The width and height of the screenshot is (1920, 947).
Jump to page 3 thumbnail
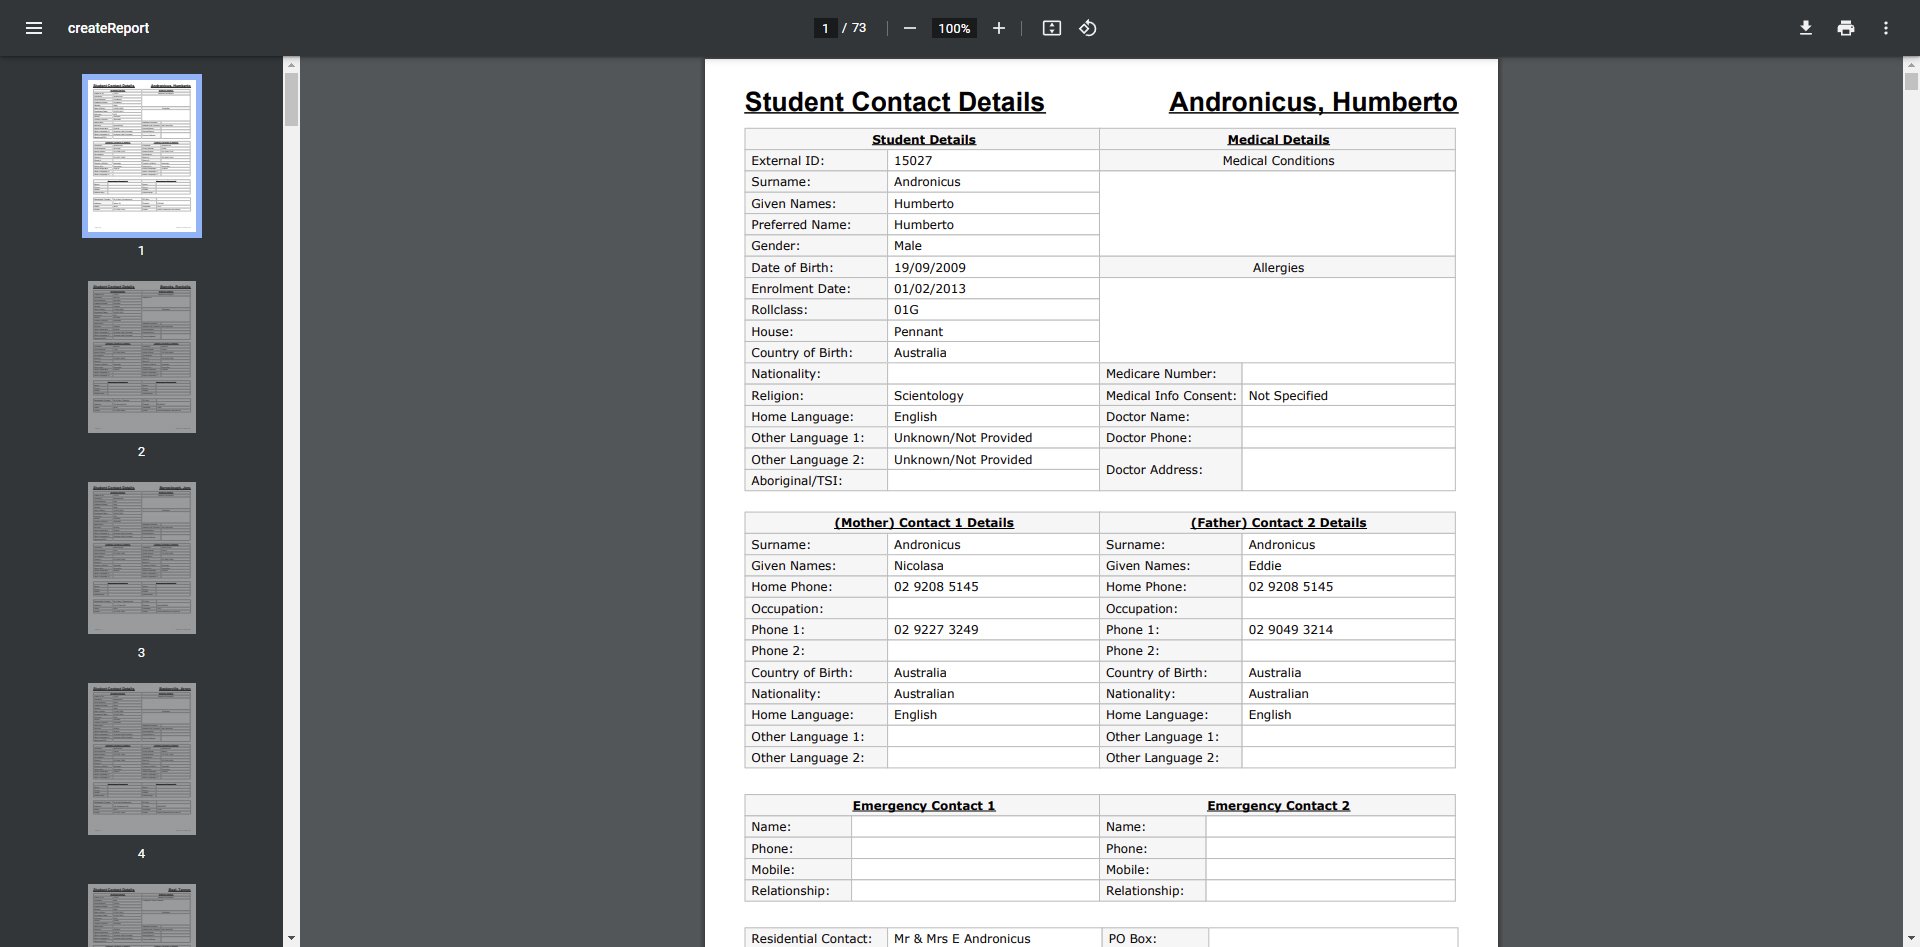point(142,558)
